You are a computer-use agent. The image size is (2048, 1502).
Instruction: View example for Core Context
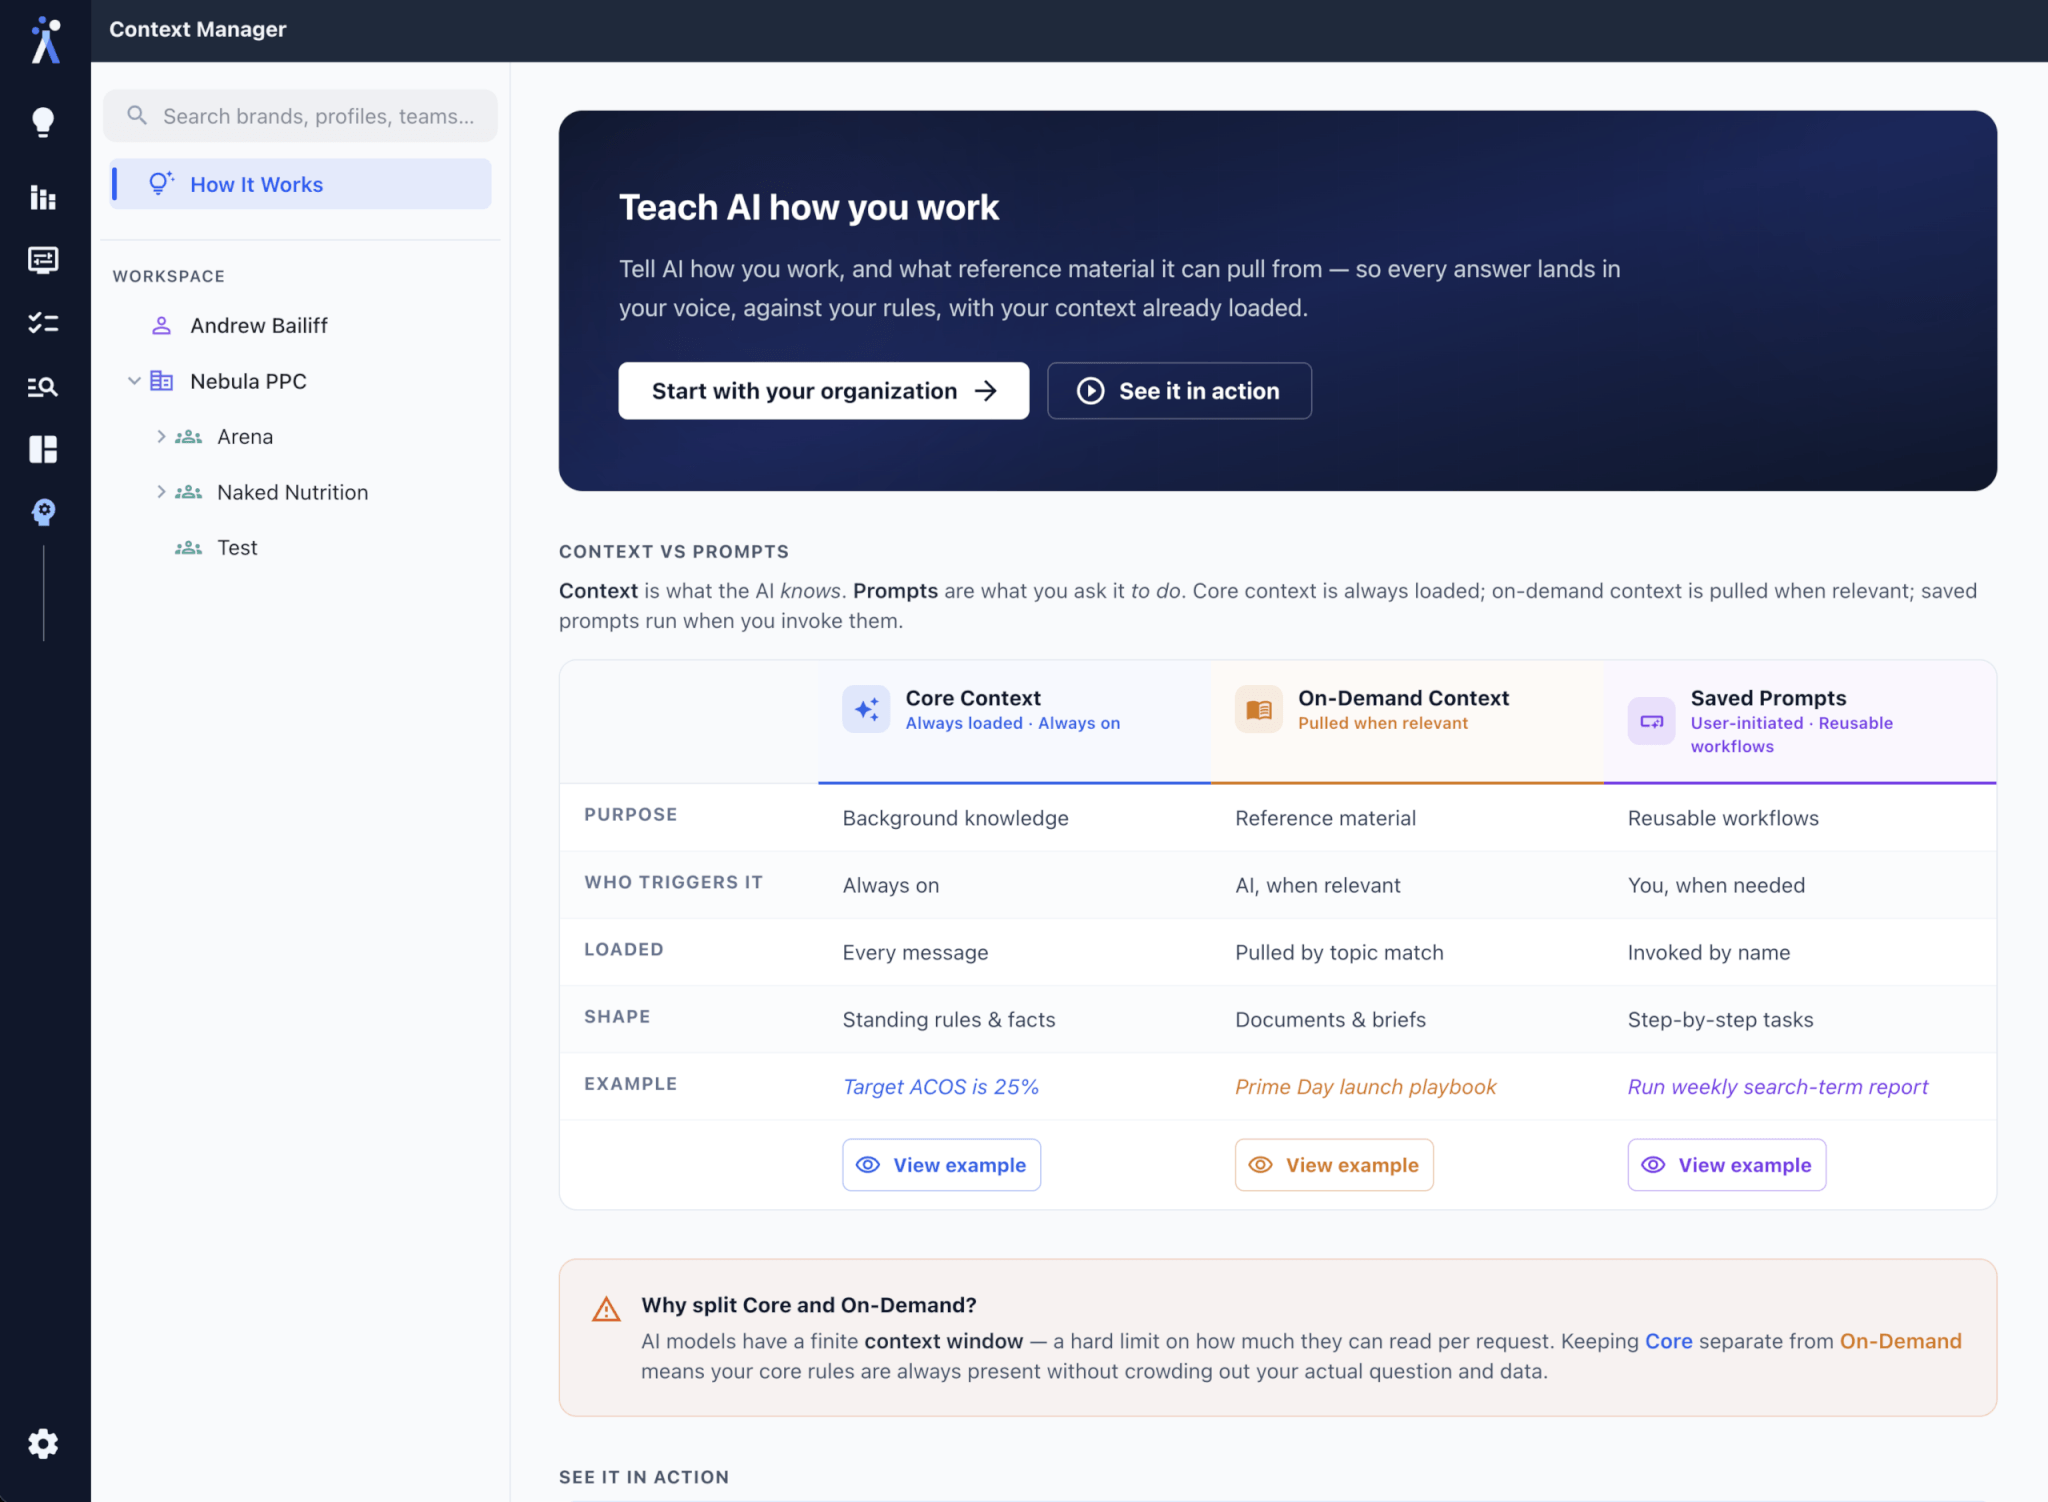tap(941, 1165)
